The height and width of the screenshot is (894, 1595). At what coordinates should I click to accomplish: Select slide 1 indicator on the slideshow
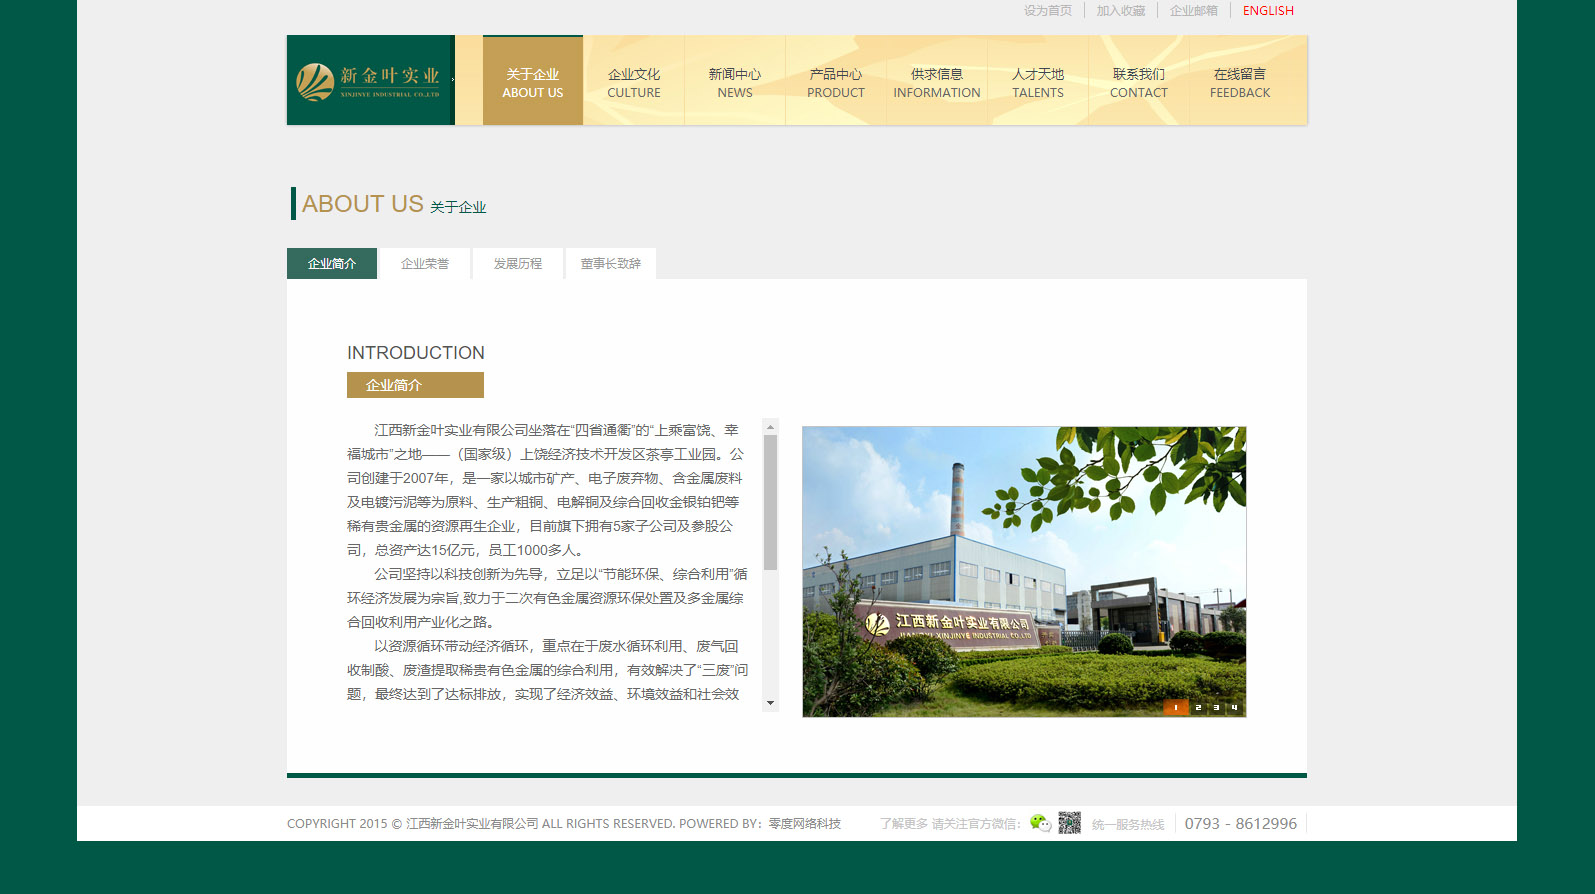1176,708
